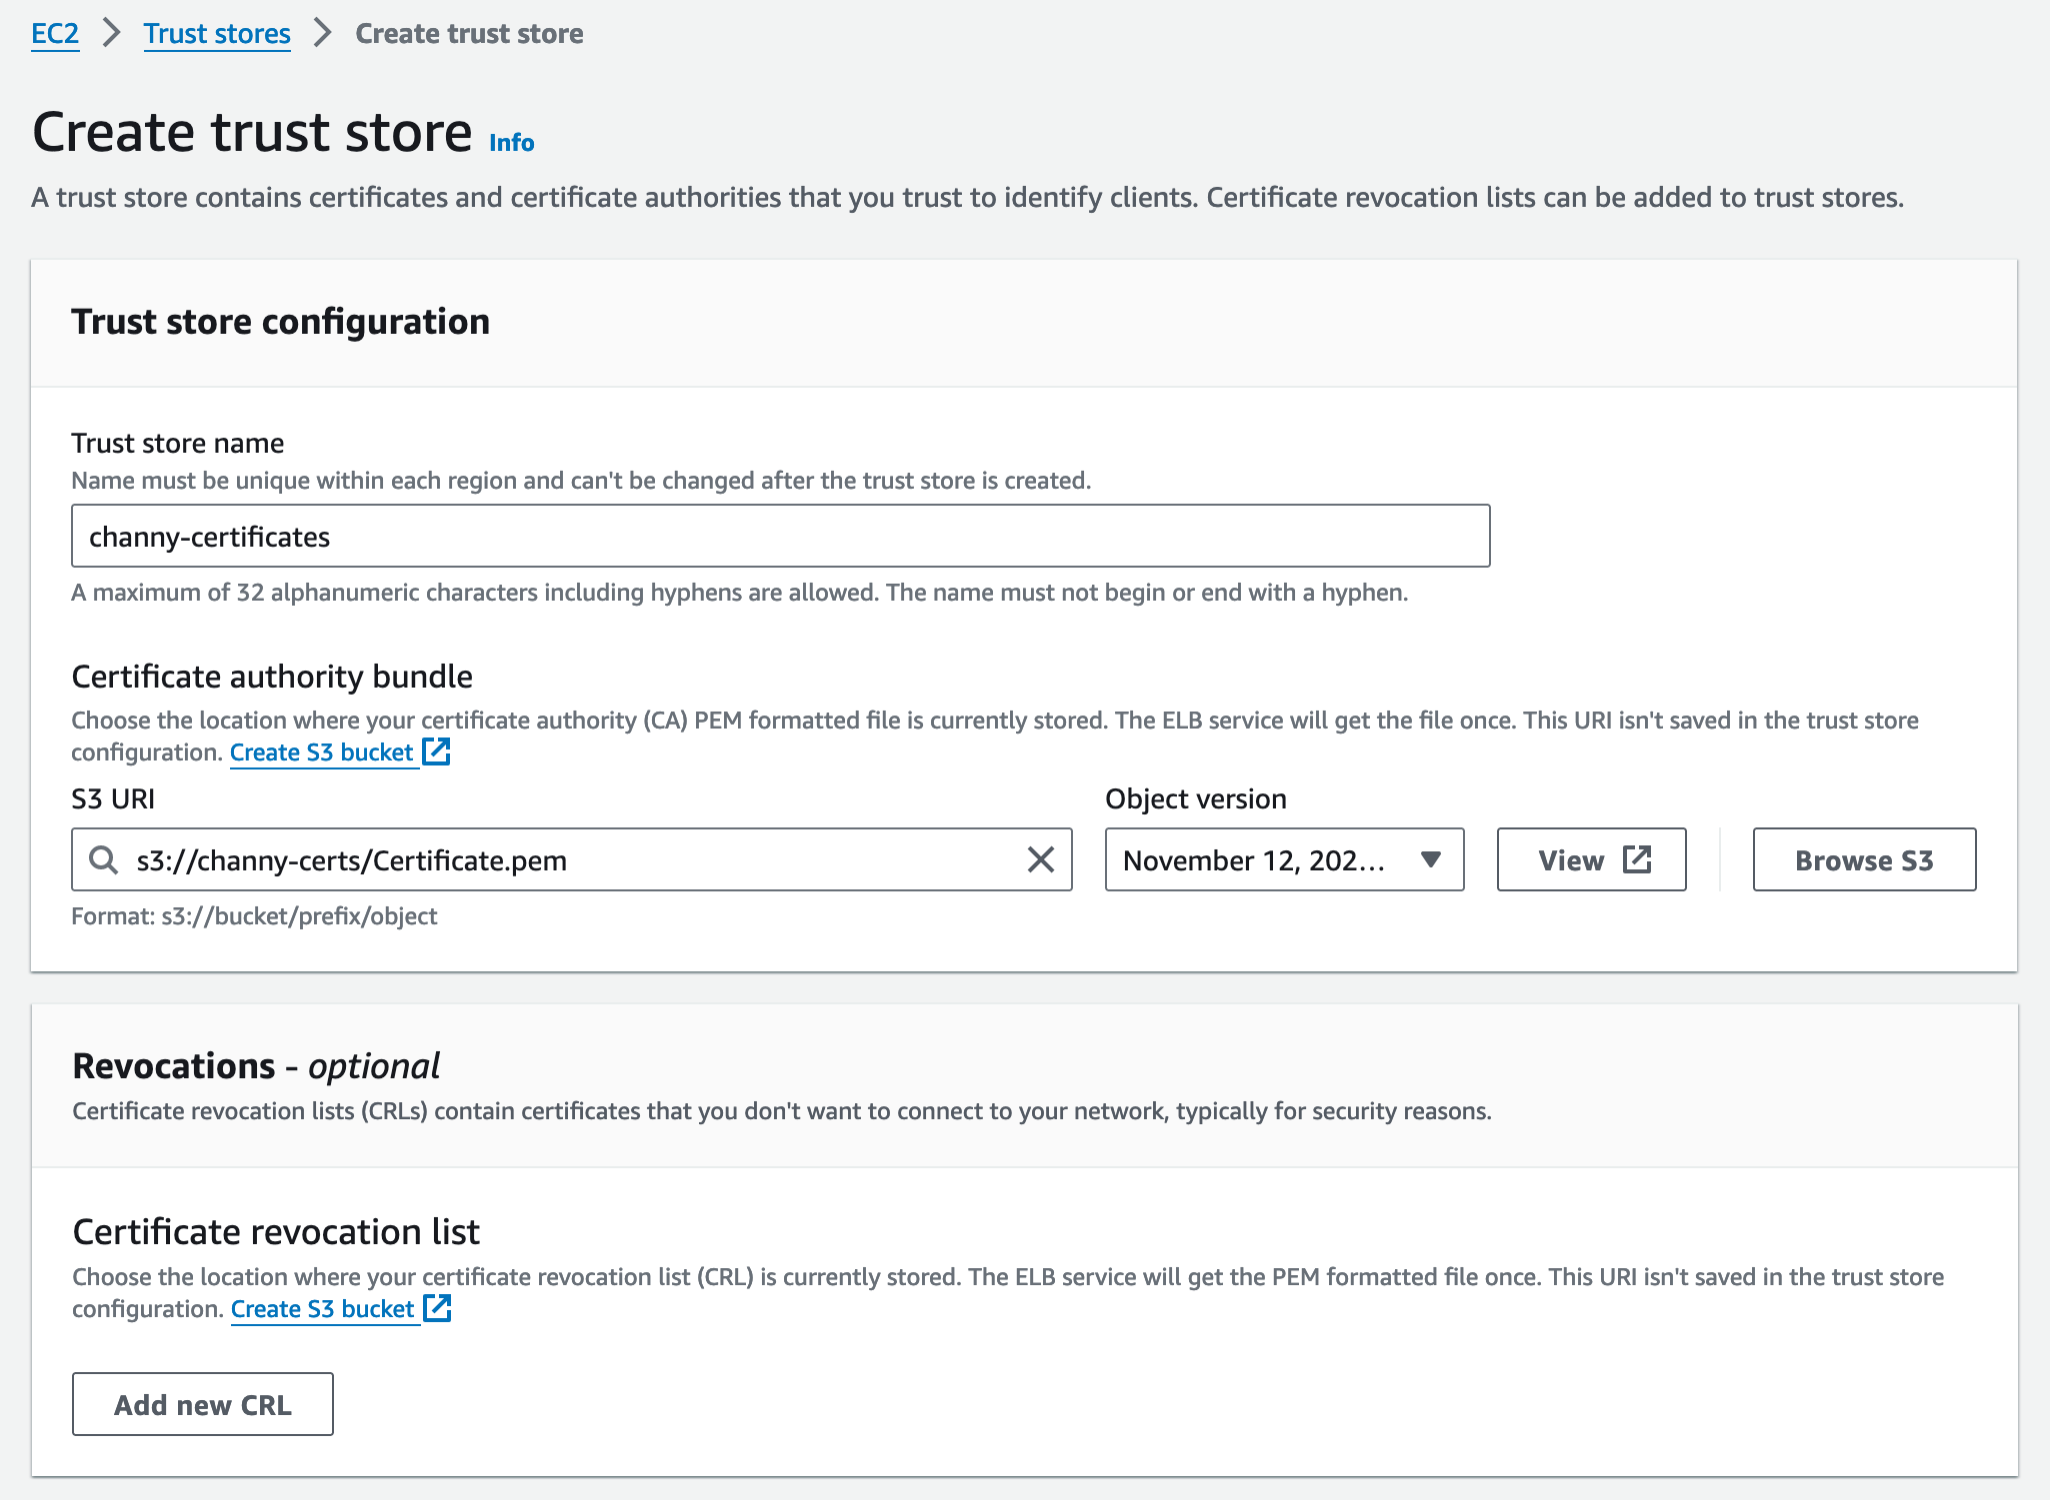Click Create trust store breadcrumb text
2050x1500 pixels.
(469, 33)
